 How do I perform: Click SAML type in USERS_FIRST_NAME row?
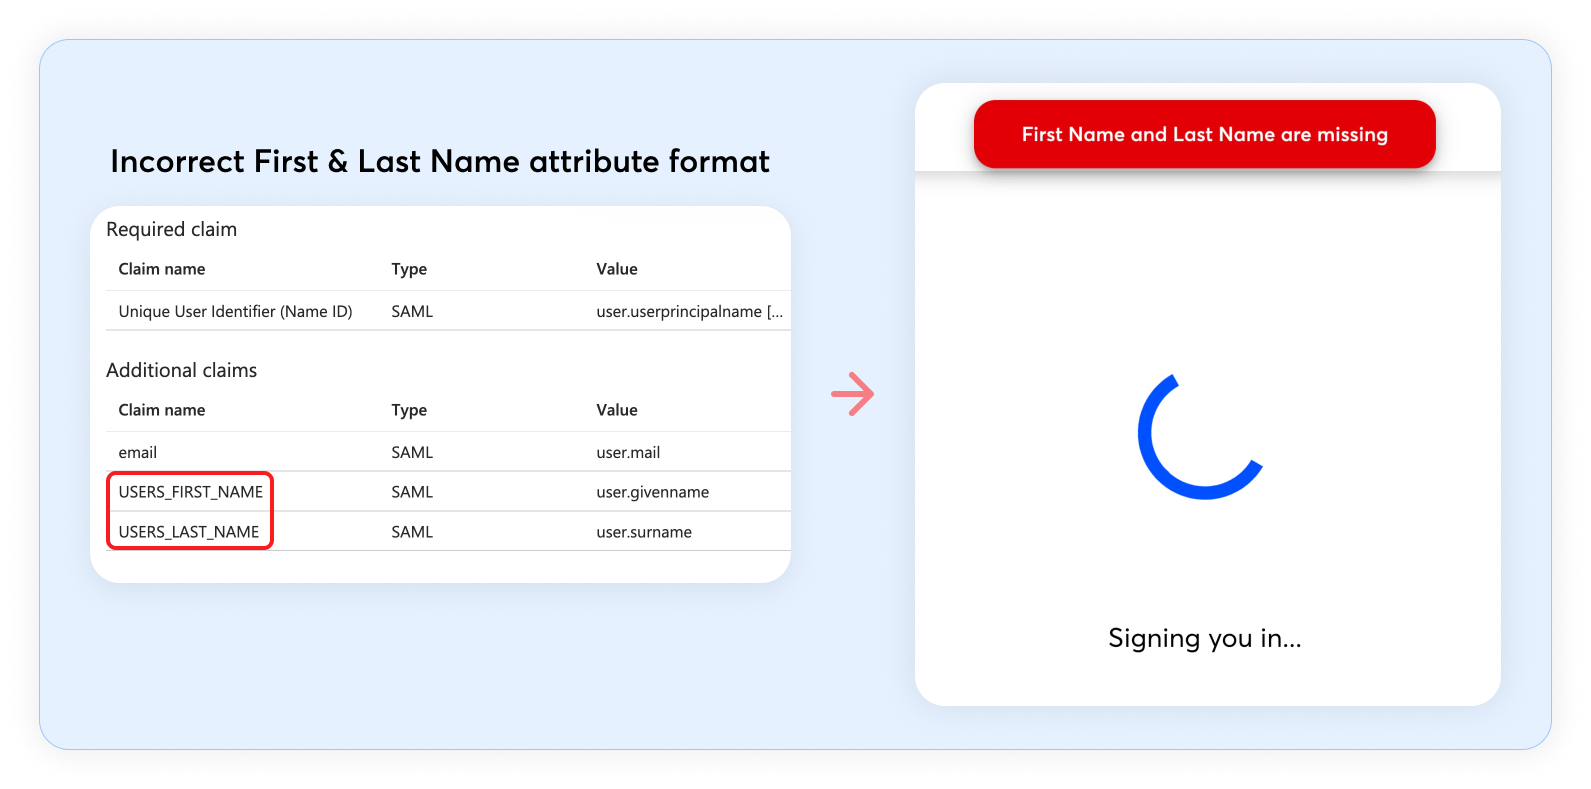412,492
